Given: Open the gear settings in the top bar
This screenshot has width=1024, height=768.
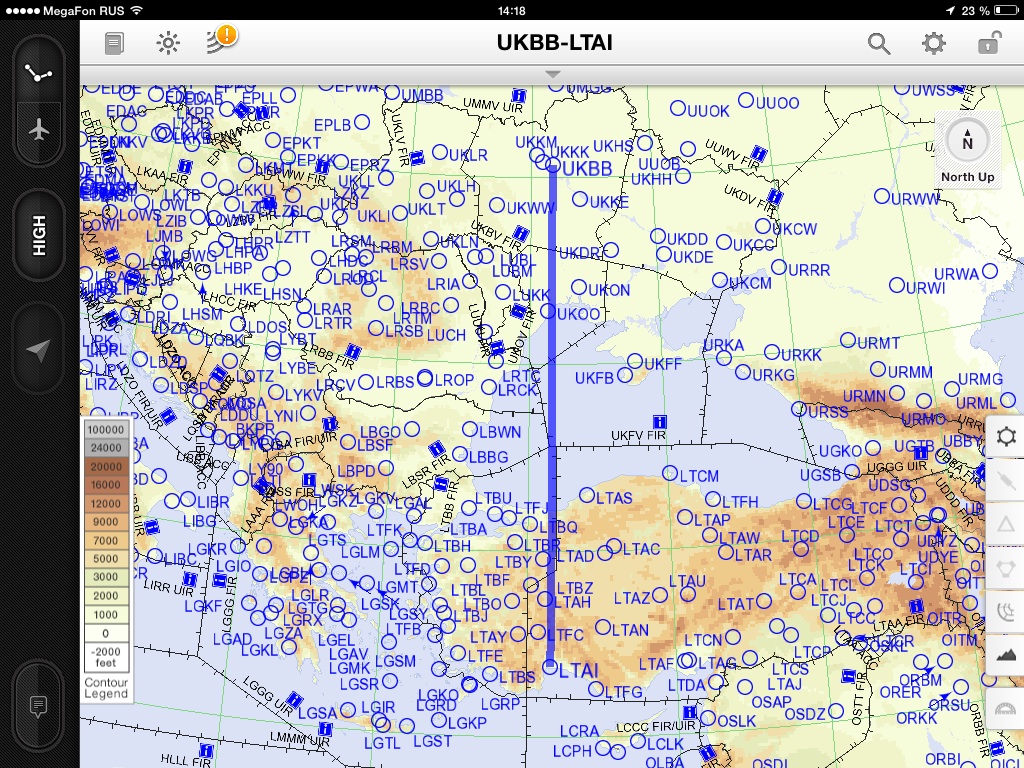Looking at the screenshot, I should 933,43.
